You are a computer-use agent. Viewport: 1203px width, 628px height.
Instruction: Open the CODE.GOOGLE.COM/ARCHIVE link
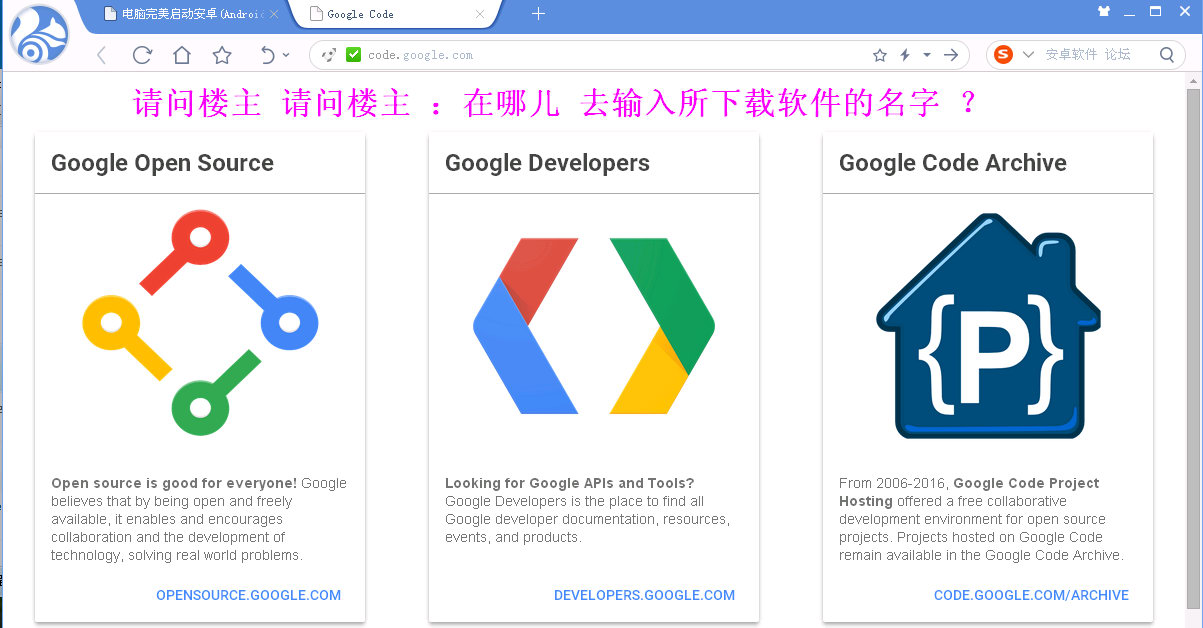1031,595
